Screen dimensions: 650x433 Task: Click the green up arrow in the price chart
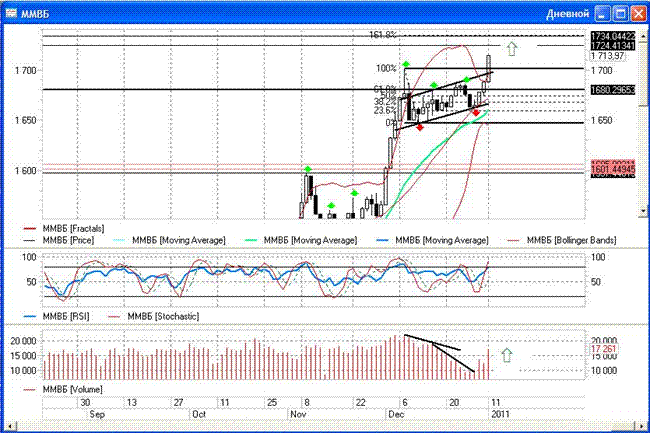click(512, 48)
